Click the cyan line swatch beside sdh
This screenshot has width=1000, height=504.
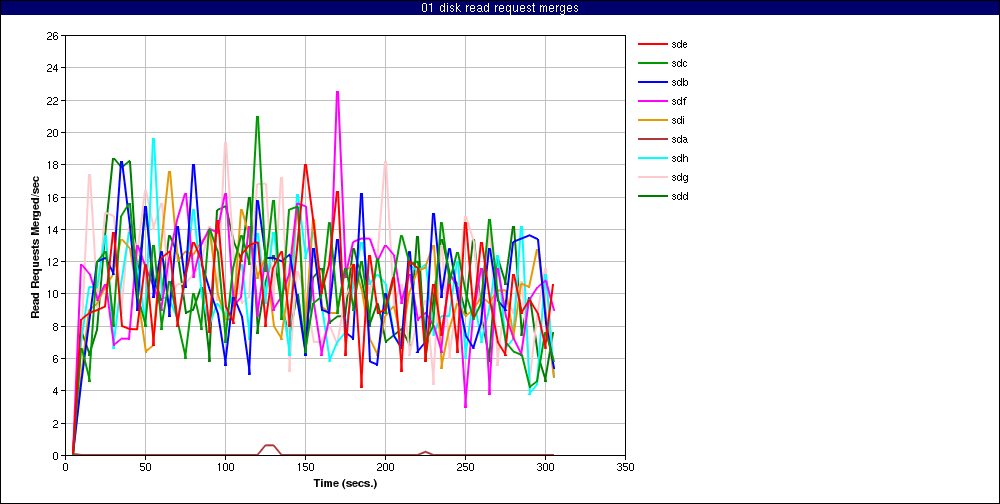click(x=652, y=158)
